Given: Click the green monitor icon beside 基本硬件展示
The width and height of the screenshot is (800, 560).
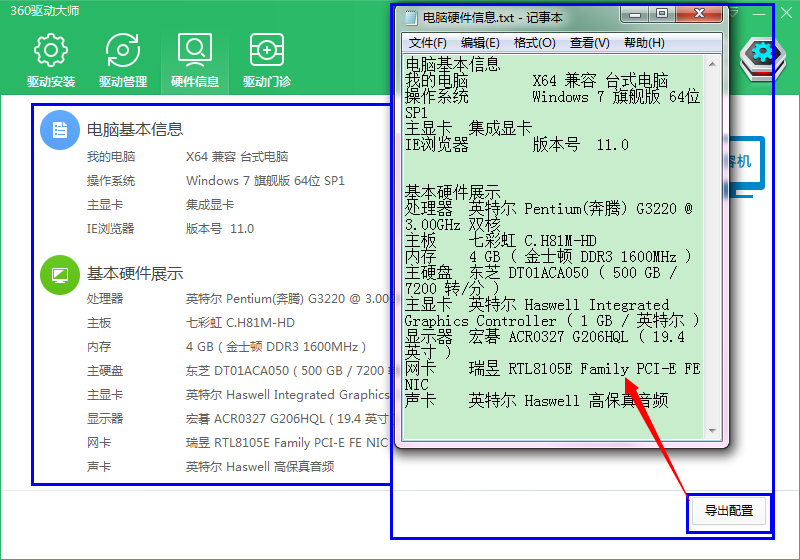Looking at the screenshot, I should (60, 275).
